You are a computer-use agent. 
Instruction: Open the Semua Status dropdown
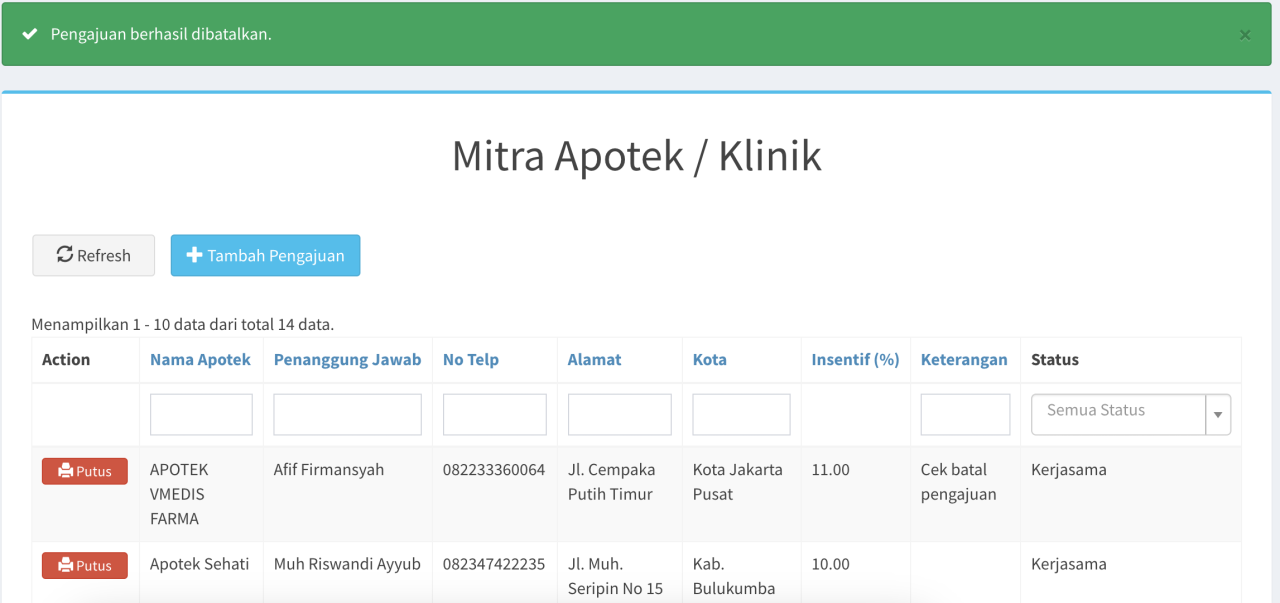(x=1130, y=414)
